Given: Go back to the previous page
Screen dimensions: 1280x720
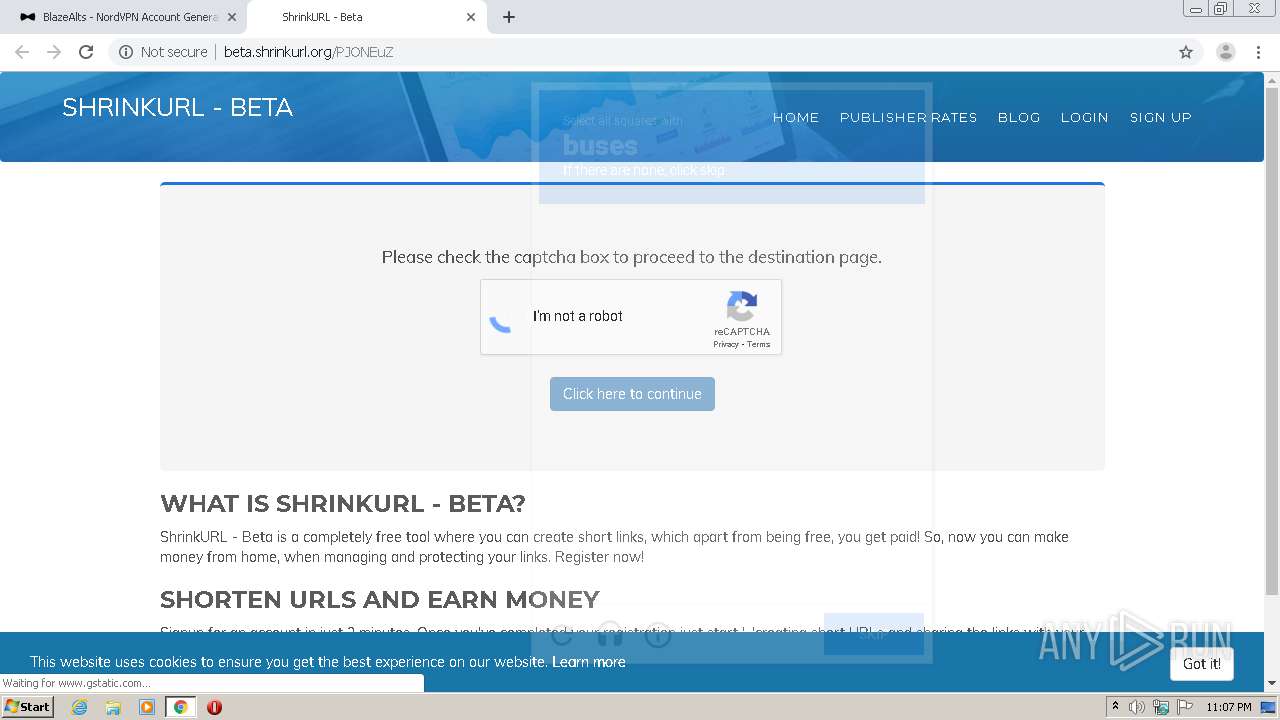Looking at the screenshot, I should [22, 52].
